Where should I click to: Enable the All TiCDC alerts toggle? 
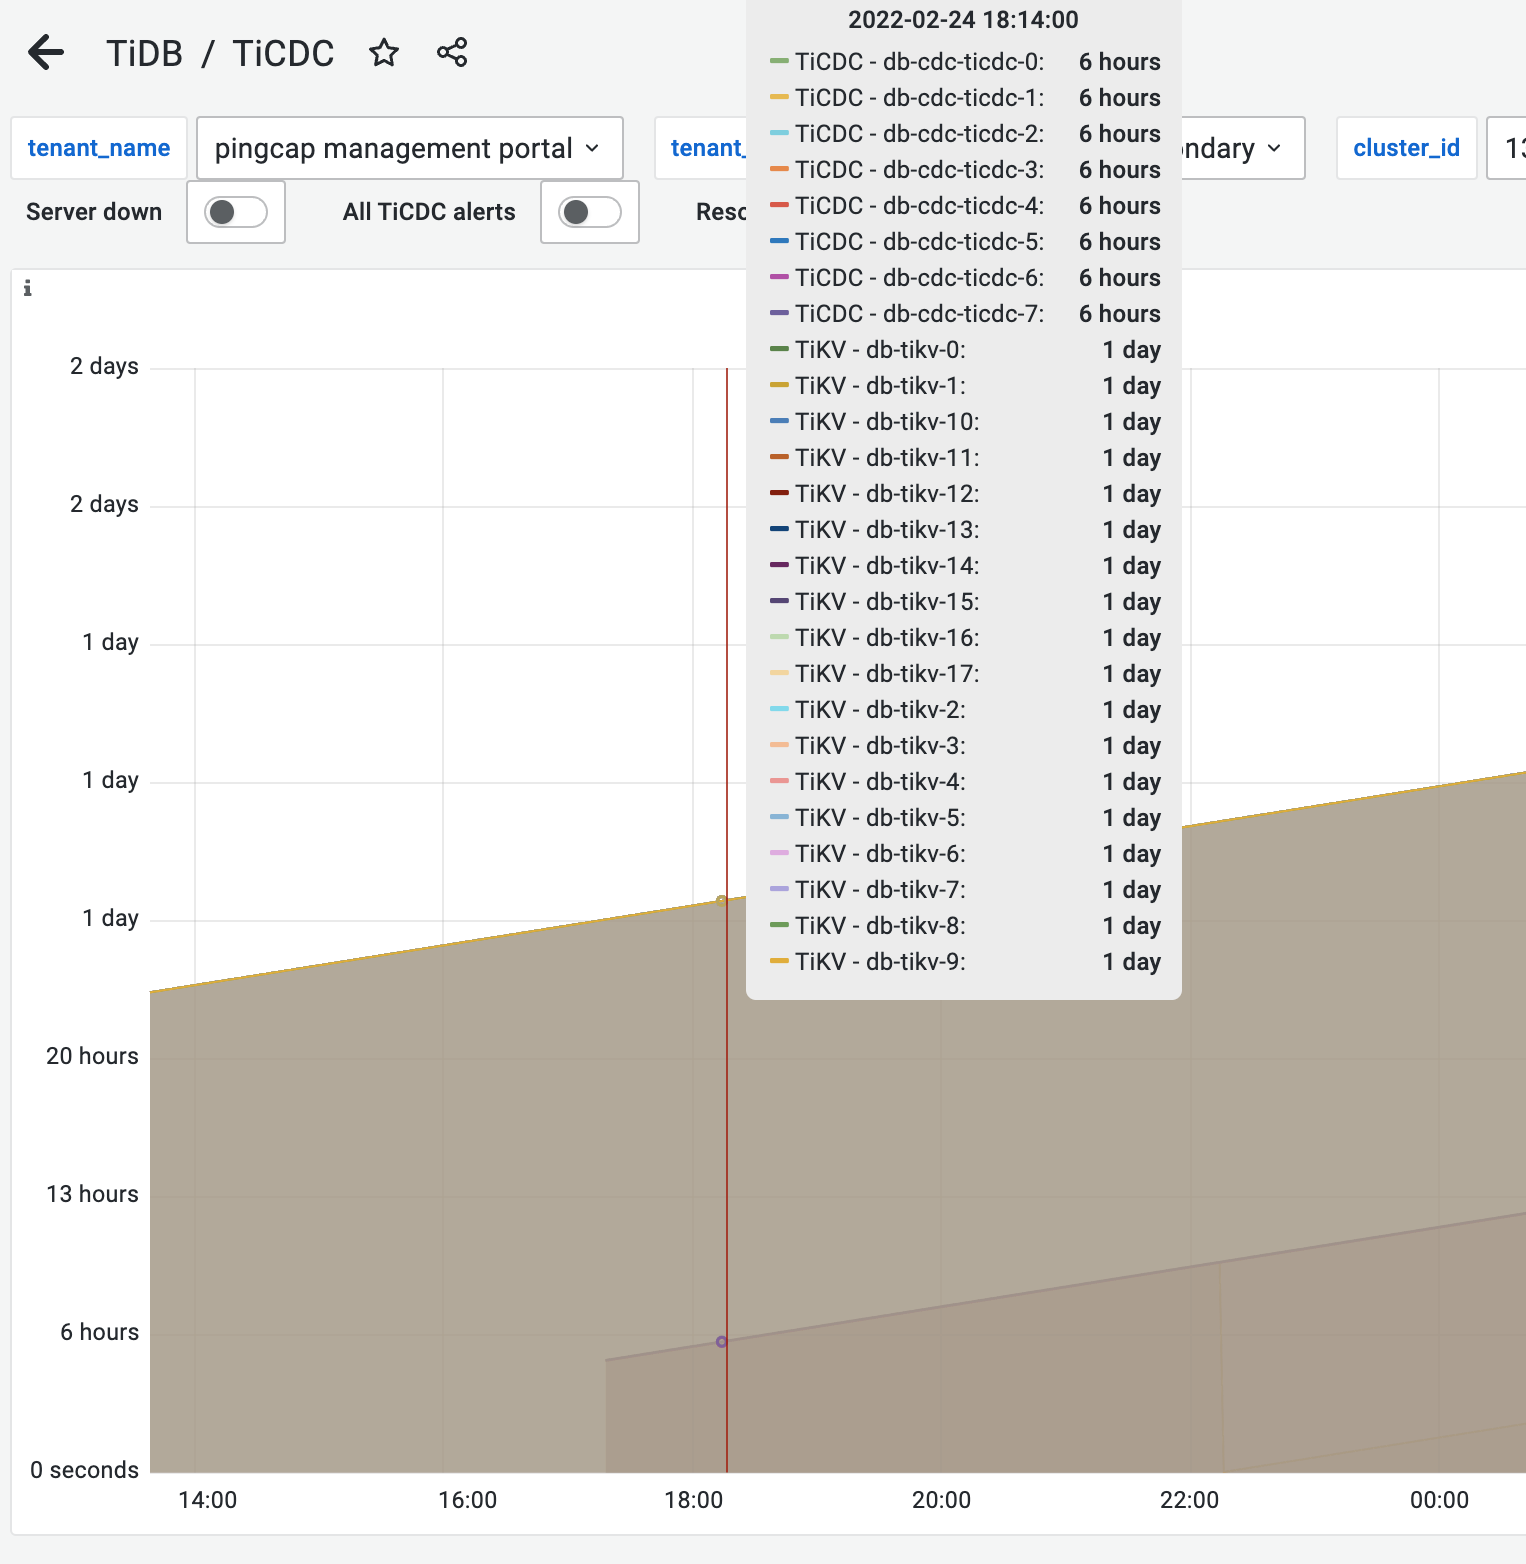coord(589,212)
